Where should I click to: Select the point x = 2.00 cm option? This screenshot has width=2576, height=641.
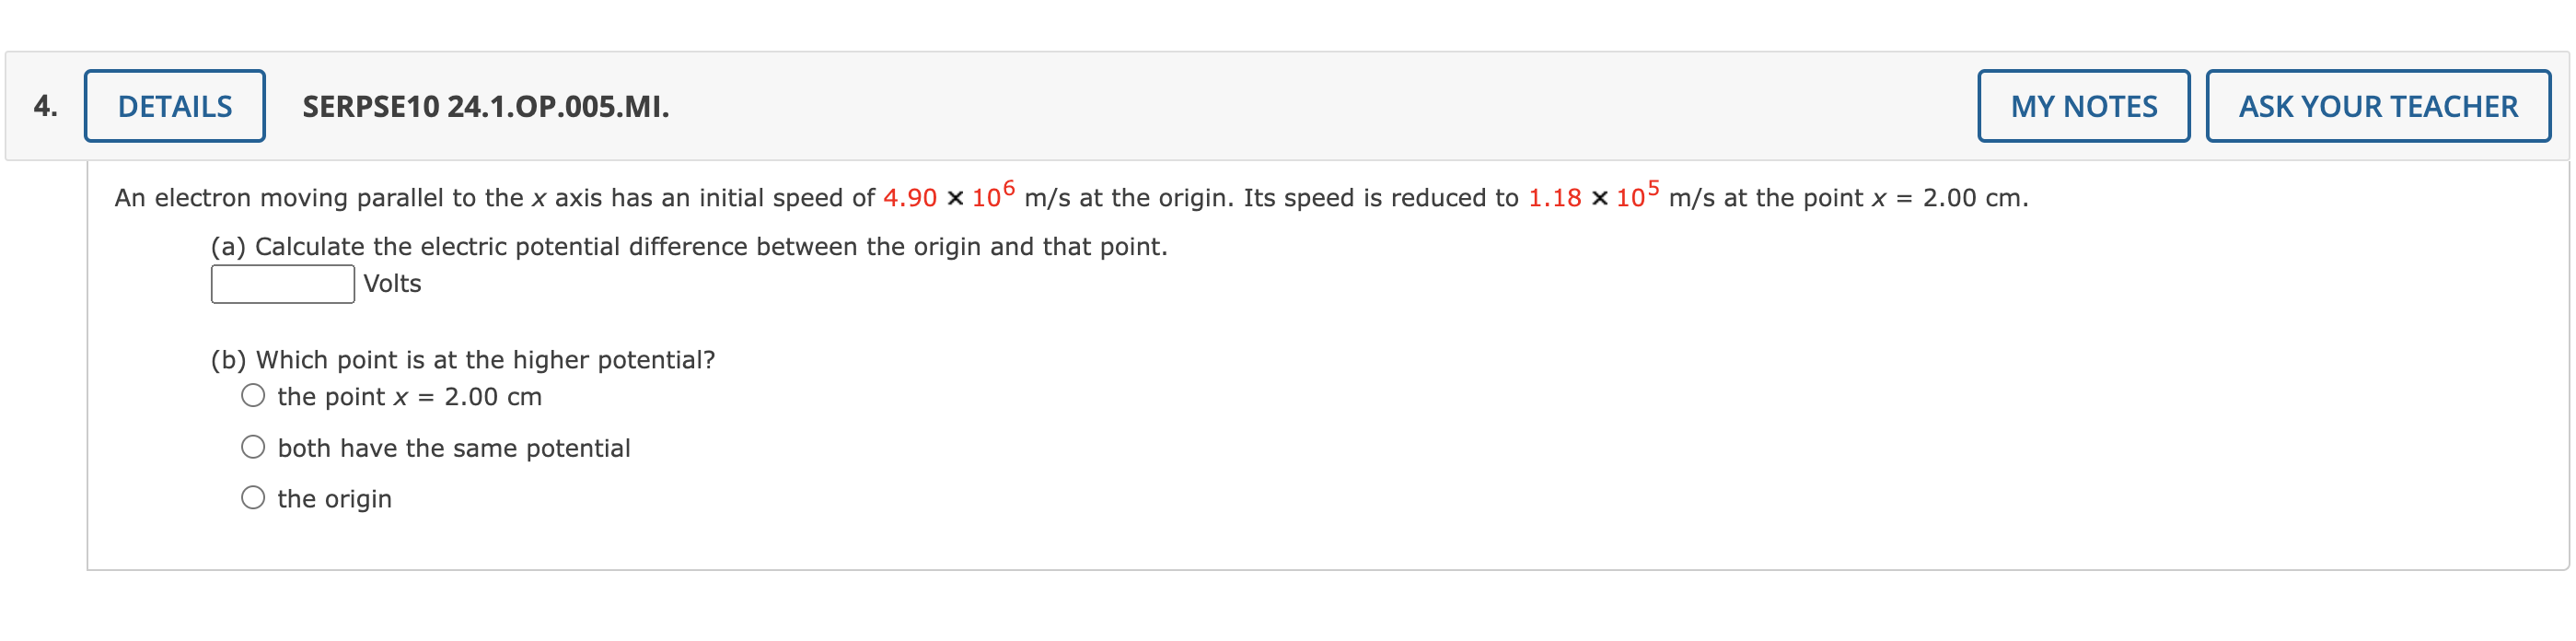point(253,395)
